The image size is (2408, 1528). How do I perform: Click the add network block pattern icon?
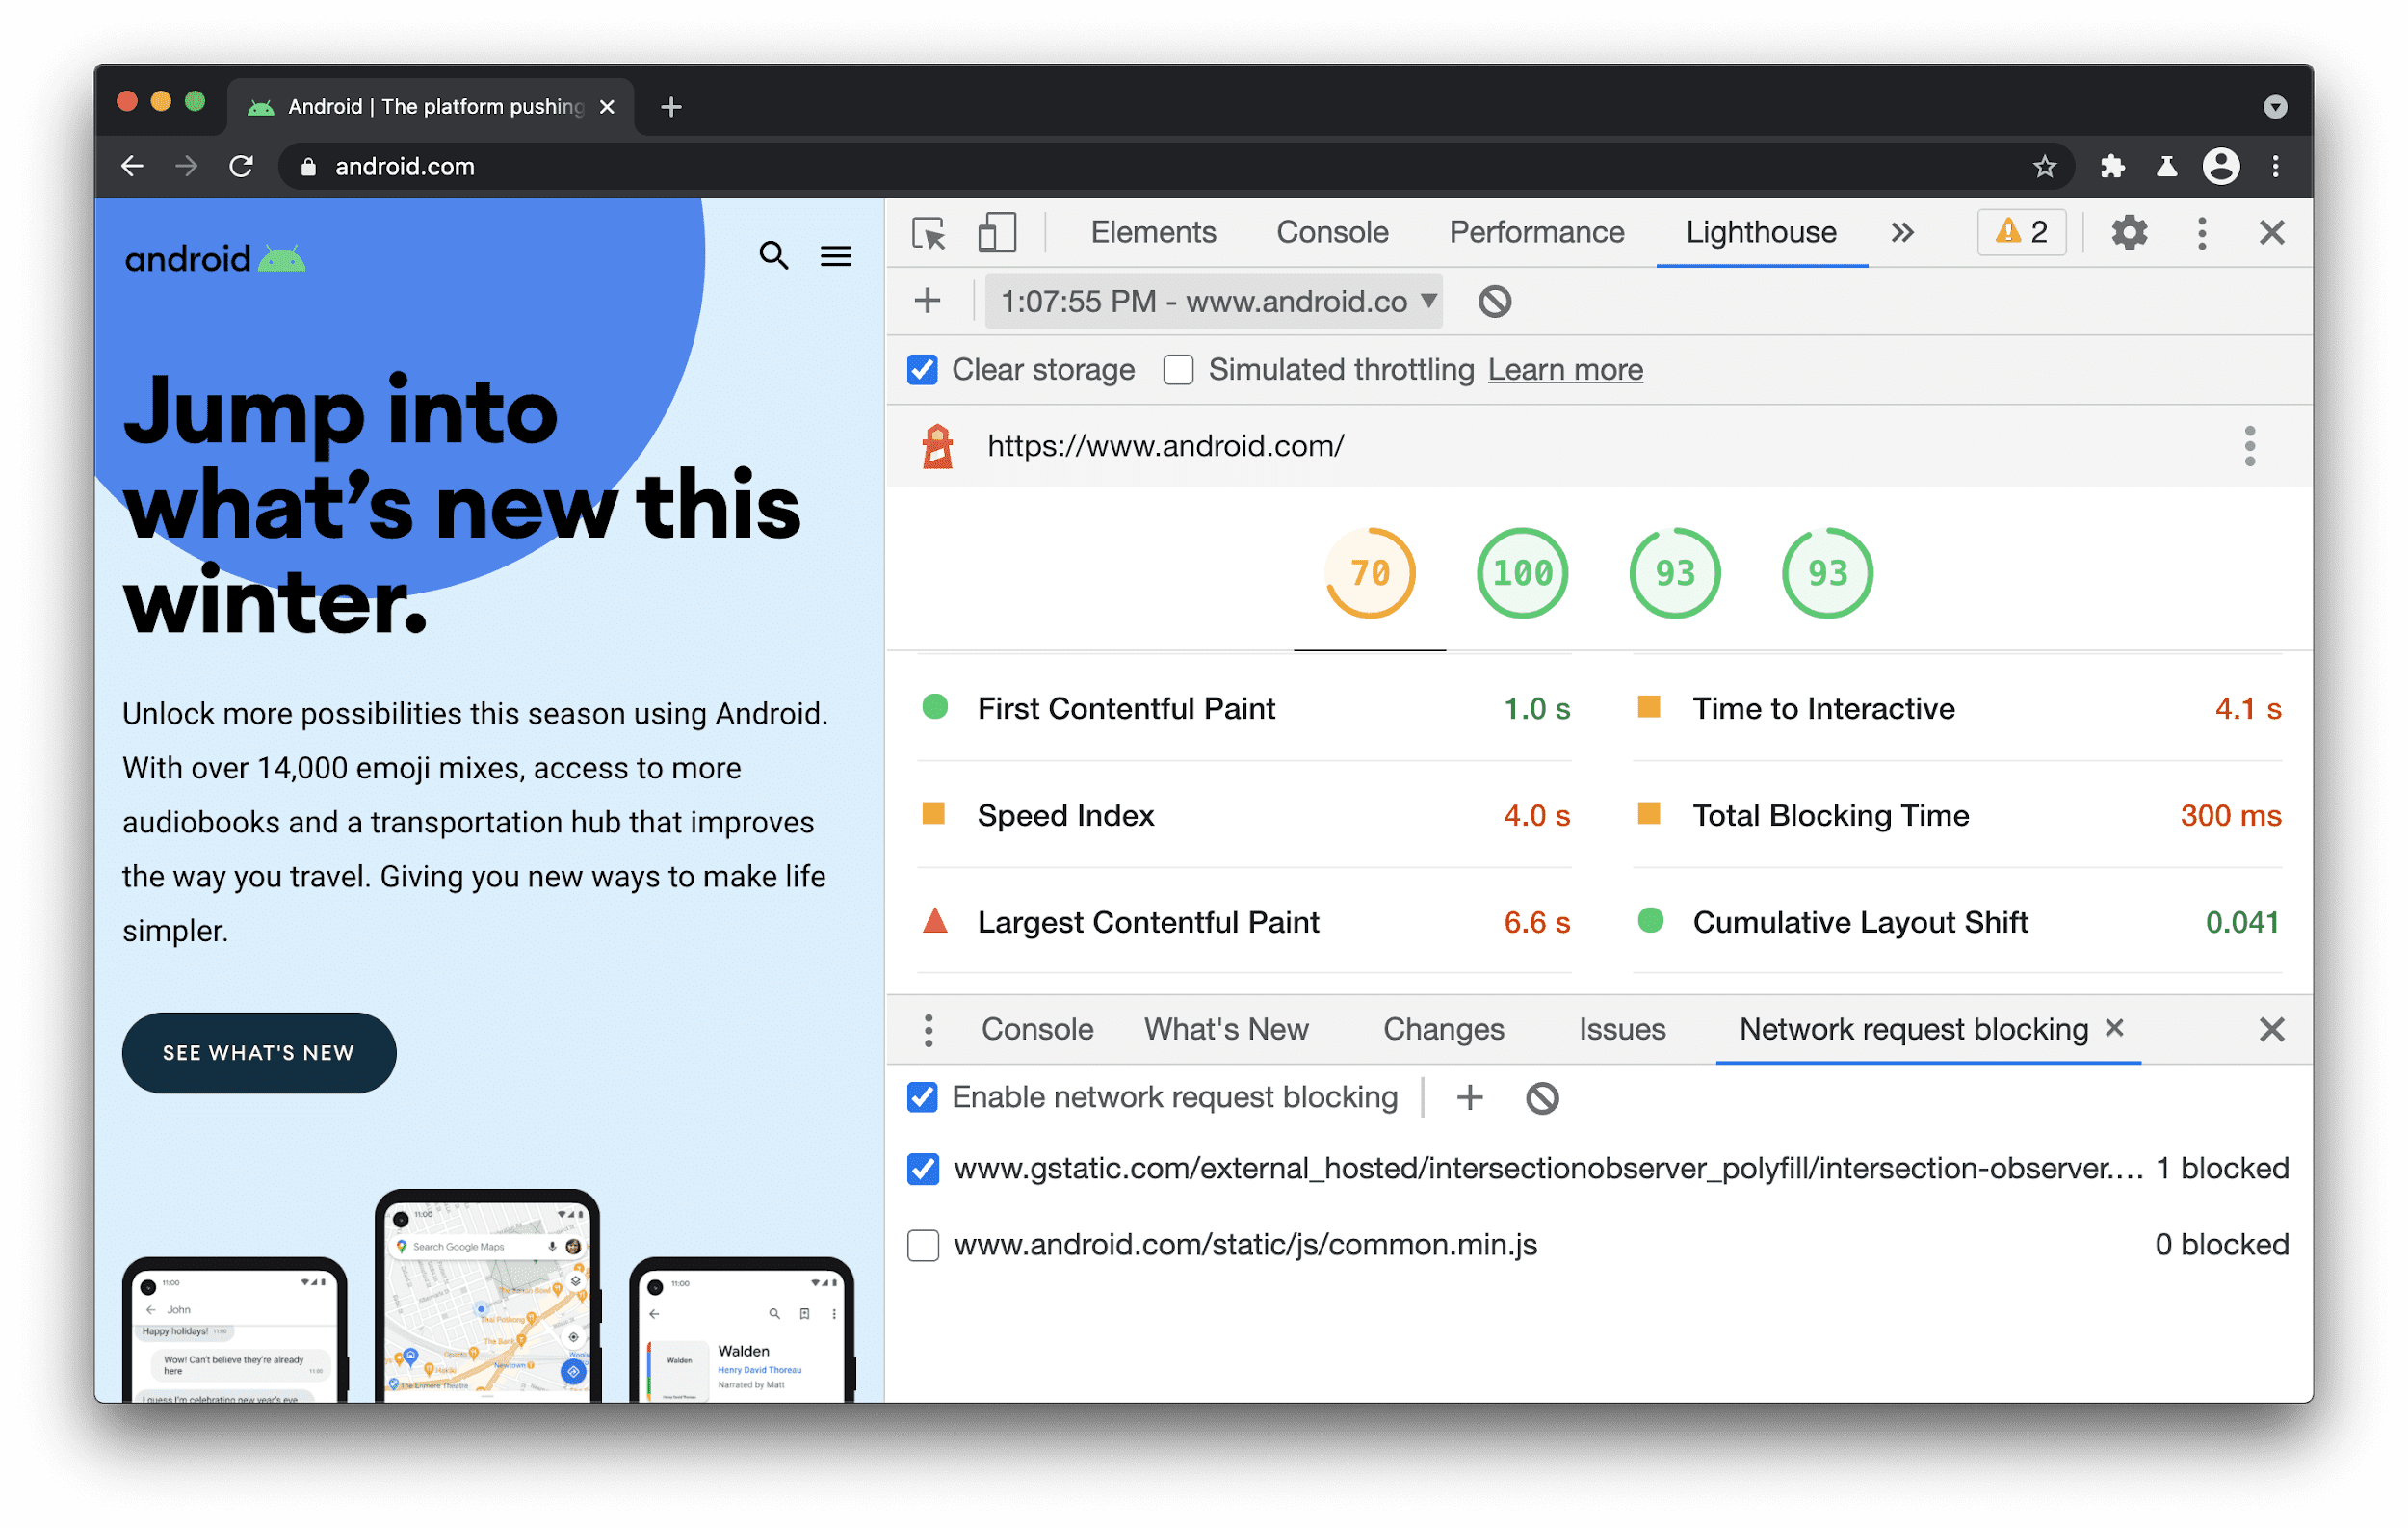[x=1471, y=1097]
